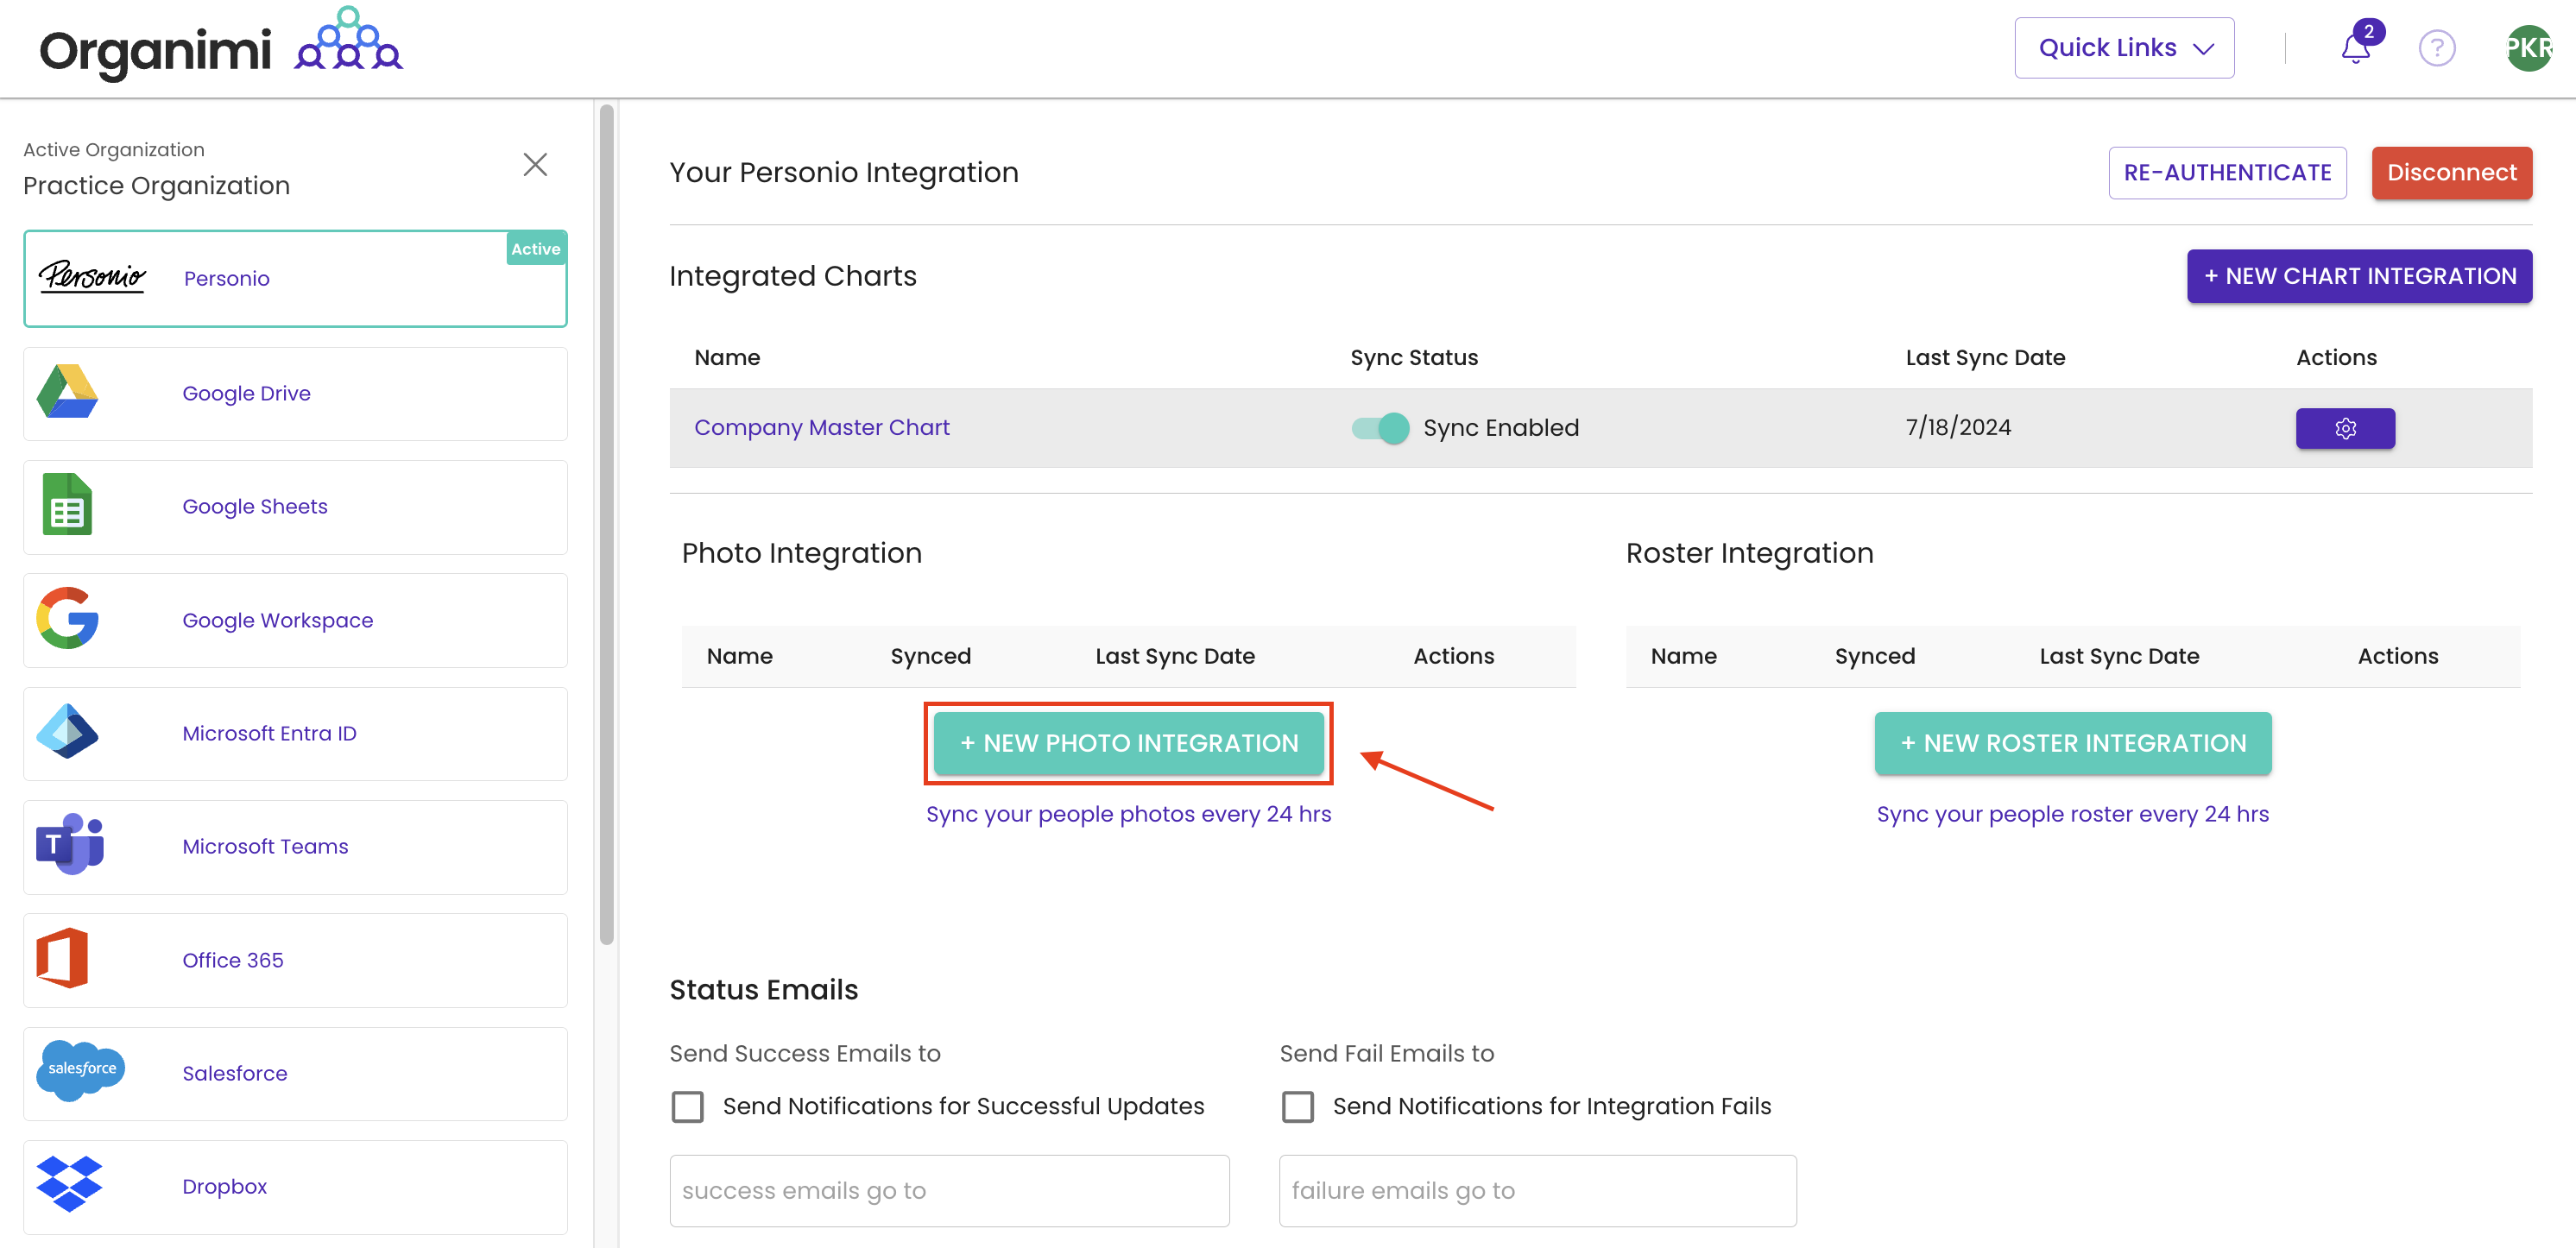This screenshot has height=1248, width=2576.
Task: Click the Roster Integration Name header
Action: click(1683, 656)
